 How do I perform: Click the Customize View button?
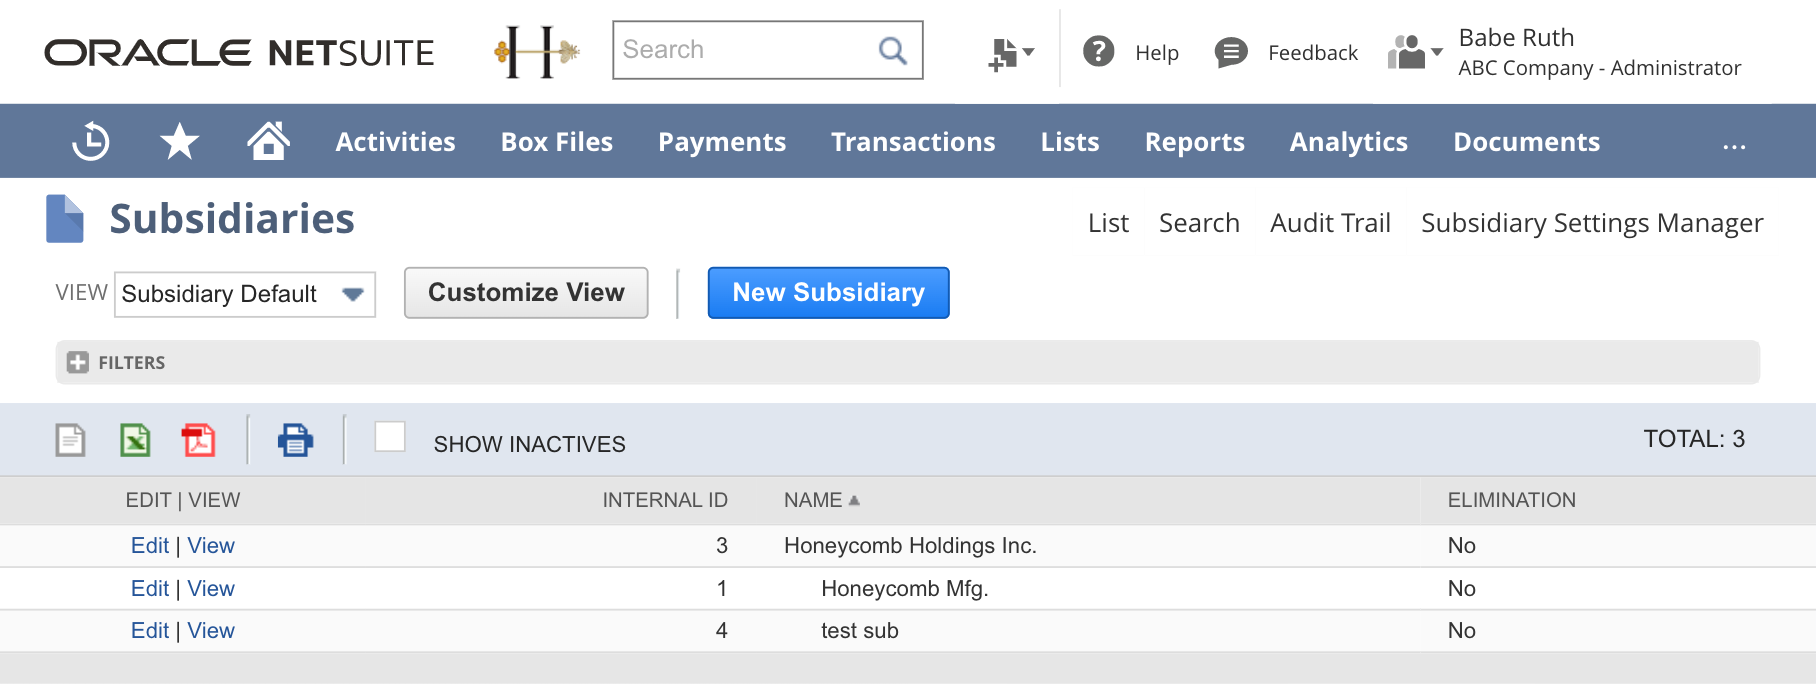click(526, 292)
